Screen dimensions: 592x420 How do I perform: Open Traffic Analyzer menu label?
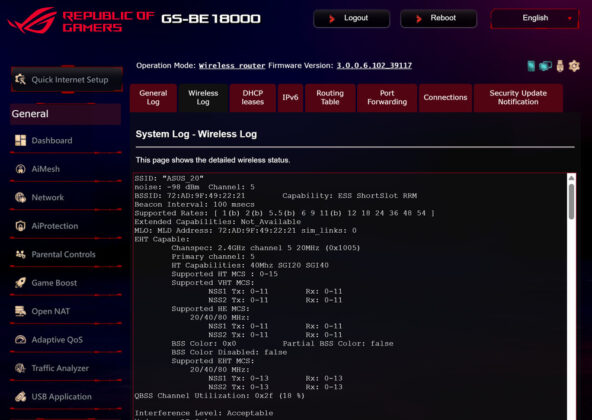(x=60, y=368)
